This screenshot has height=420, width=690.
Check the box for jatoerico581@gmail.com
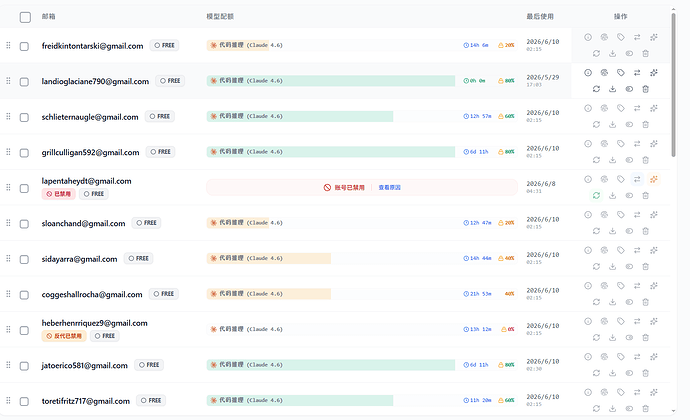point(24,366)
